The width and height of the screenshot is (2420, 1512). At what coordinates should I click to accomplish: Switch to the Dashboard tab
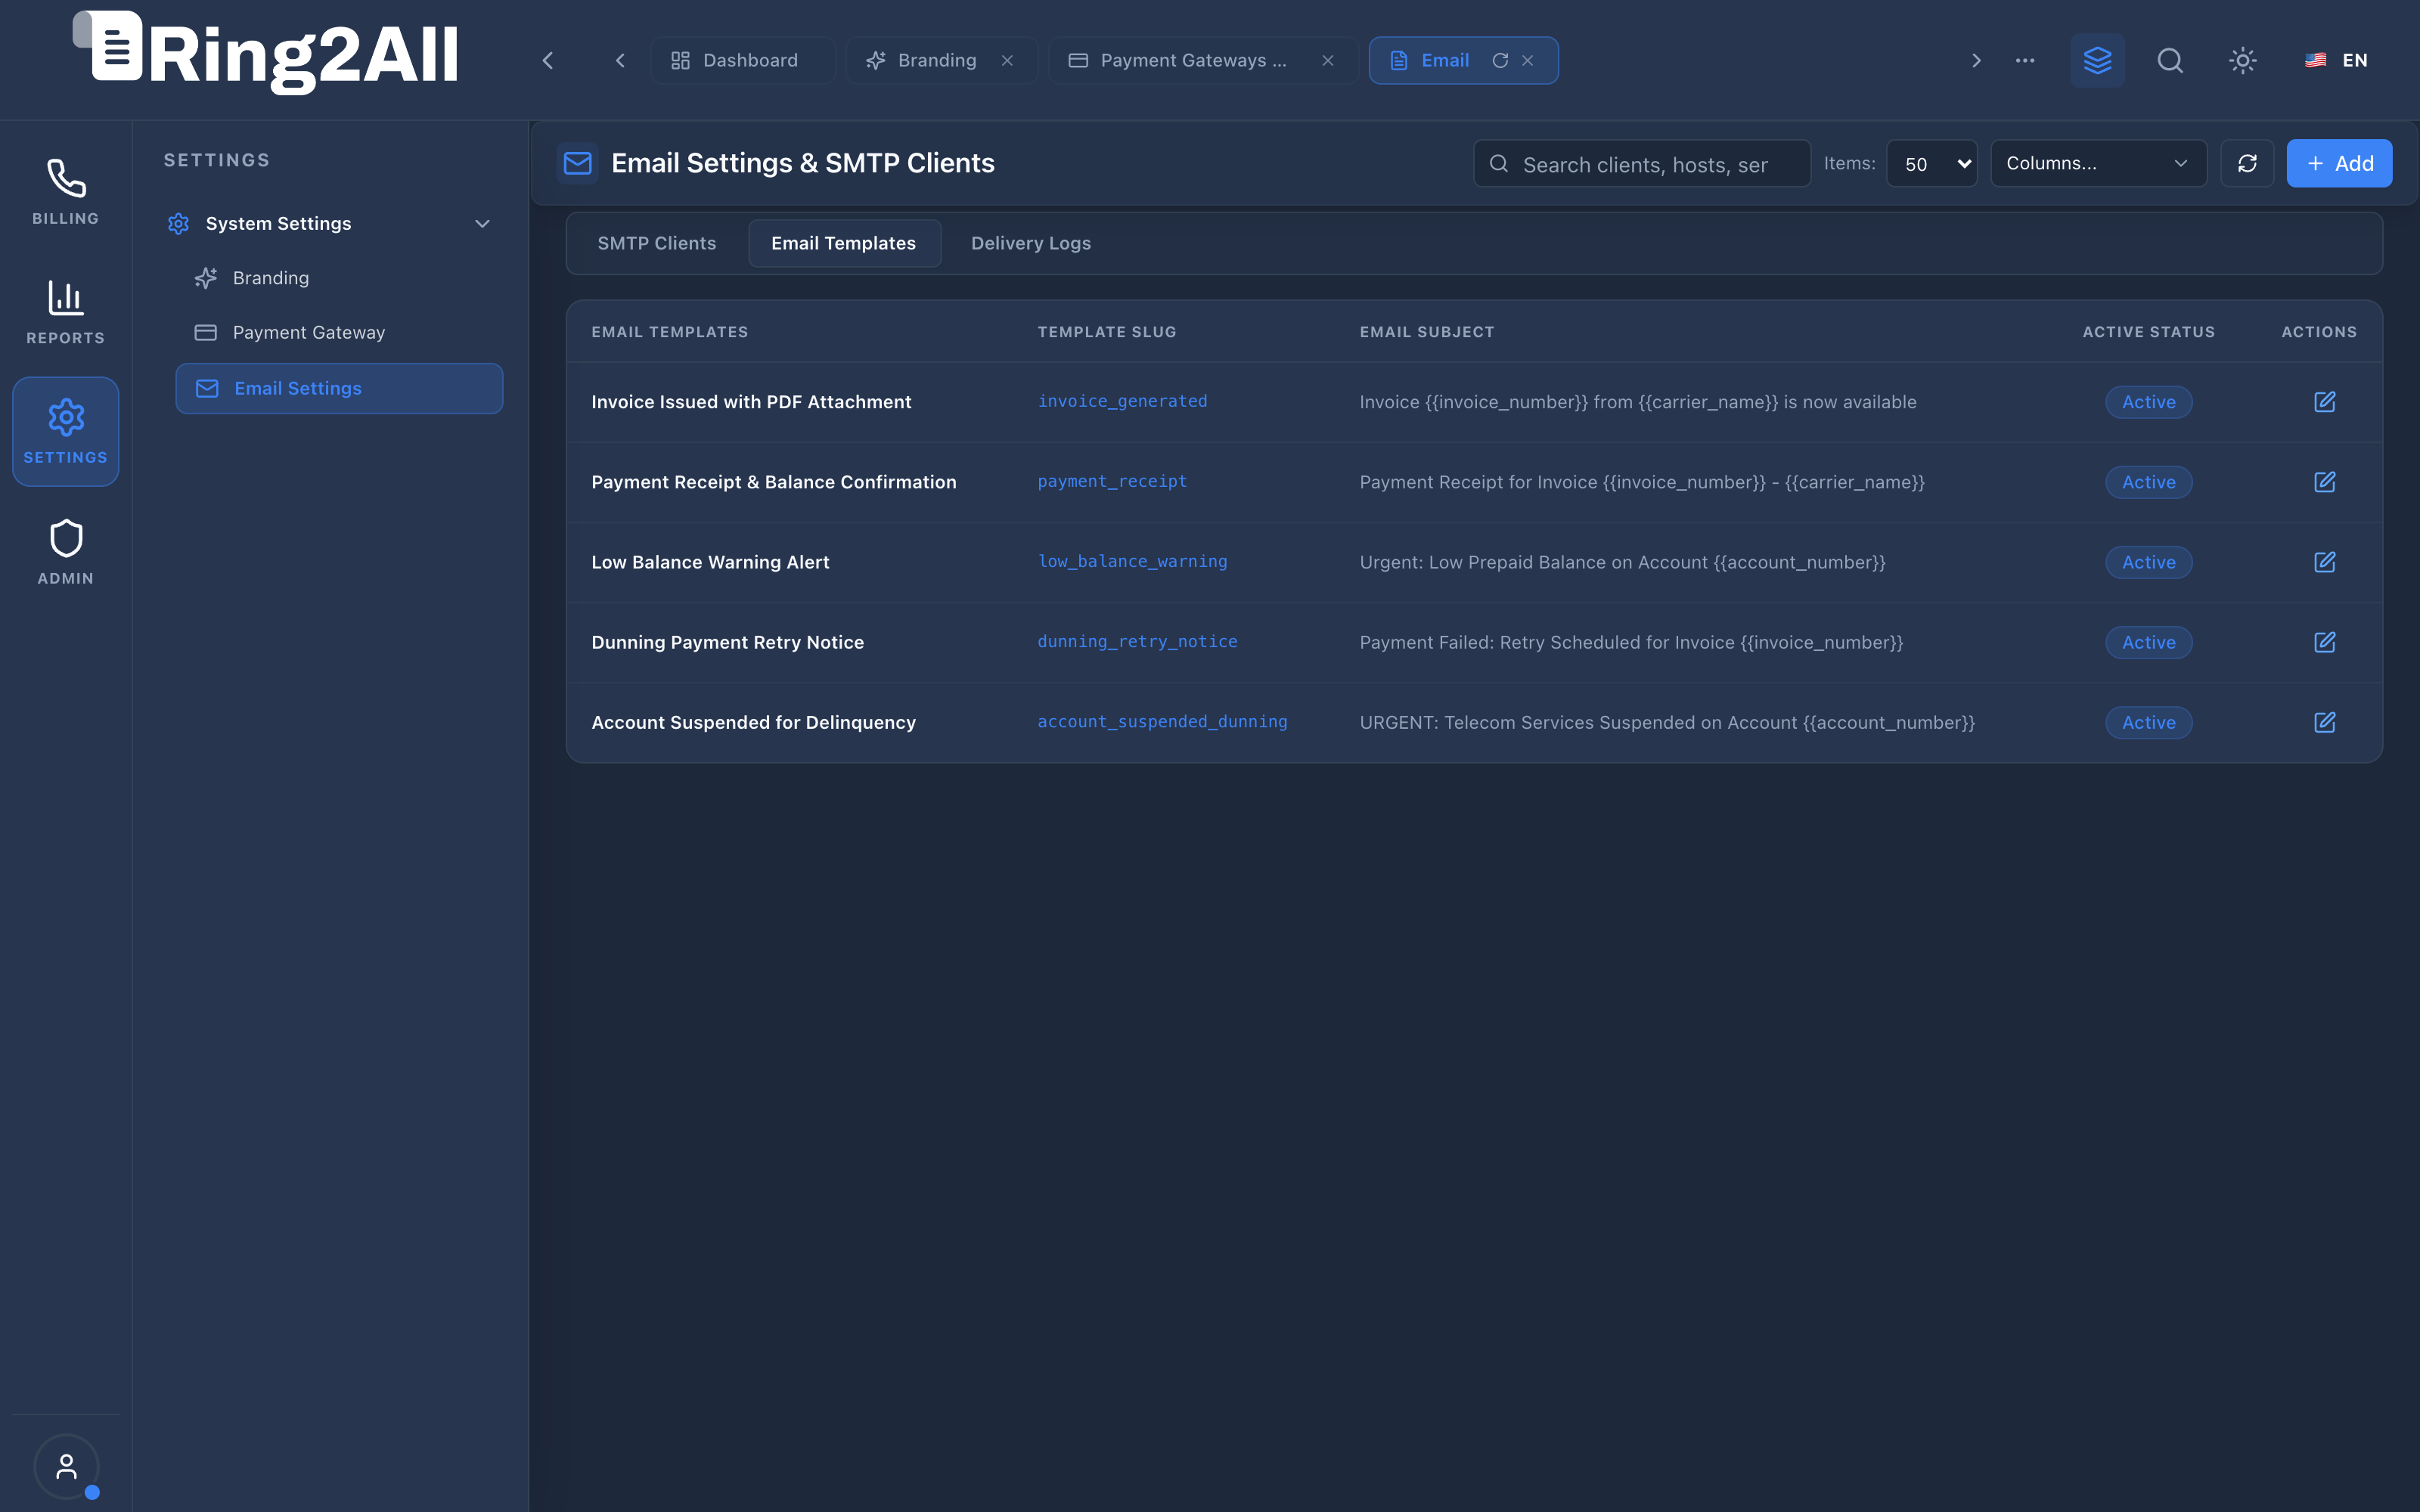pyautogui.click(x=742, y=60)
